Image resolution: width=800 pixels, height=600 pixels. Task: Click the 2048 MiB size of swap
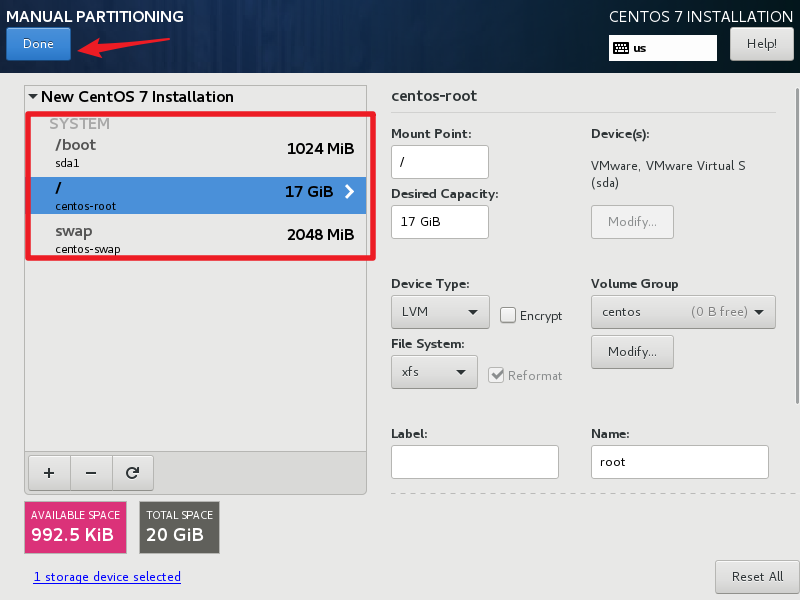point(320,234)
